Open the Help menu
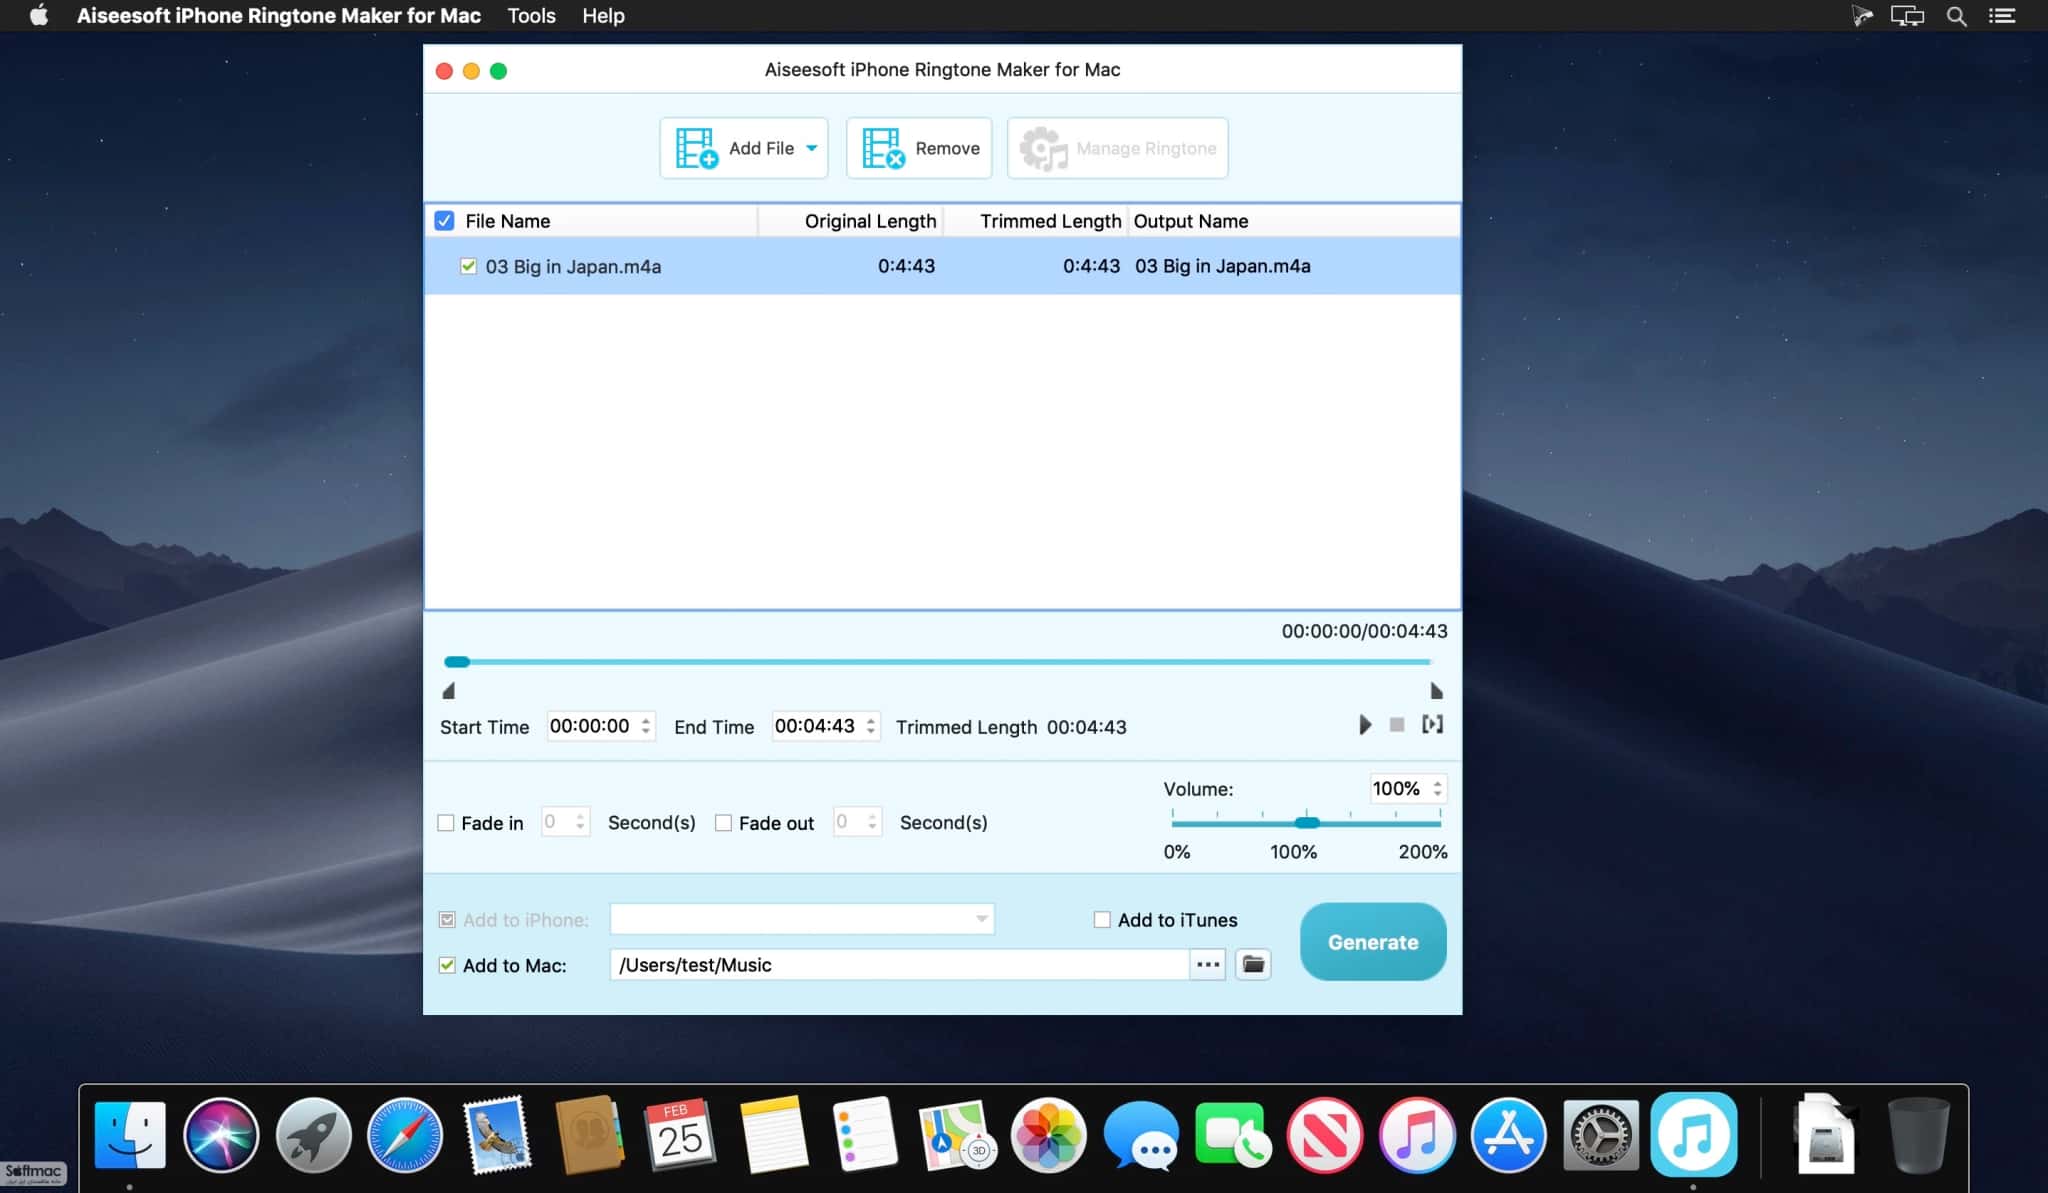Image resolution: width=2048 pixels, height=1193 pixels. [x=603, y=16]
